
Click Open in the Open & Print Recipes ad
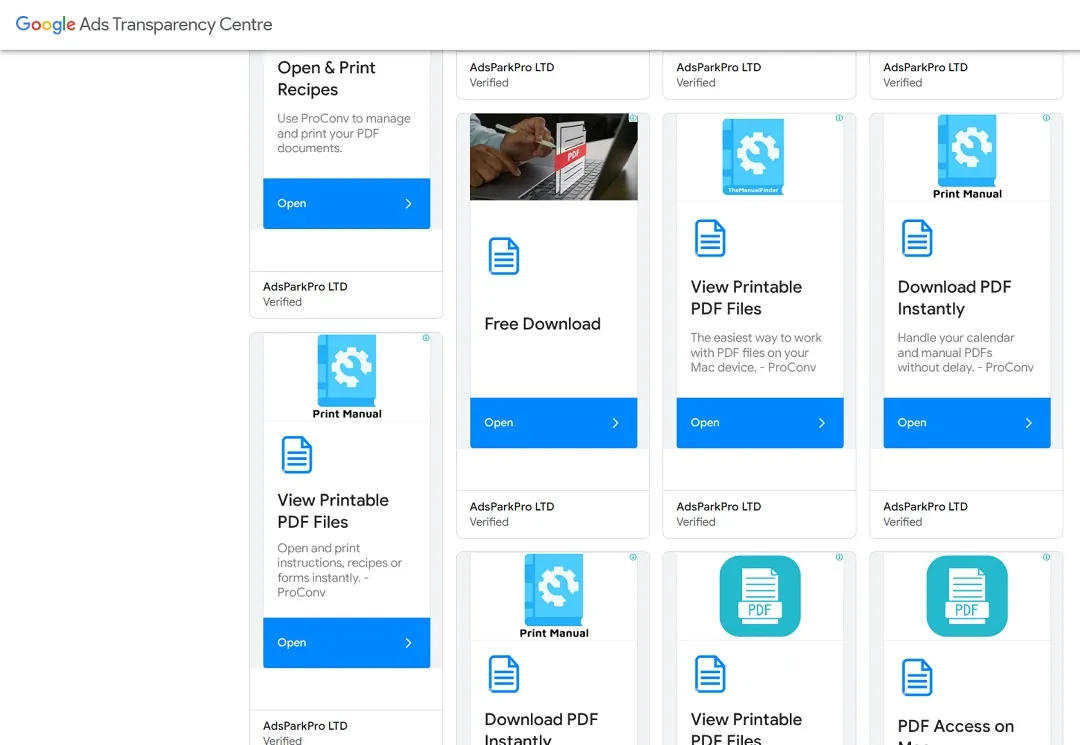point(346,204)
